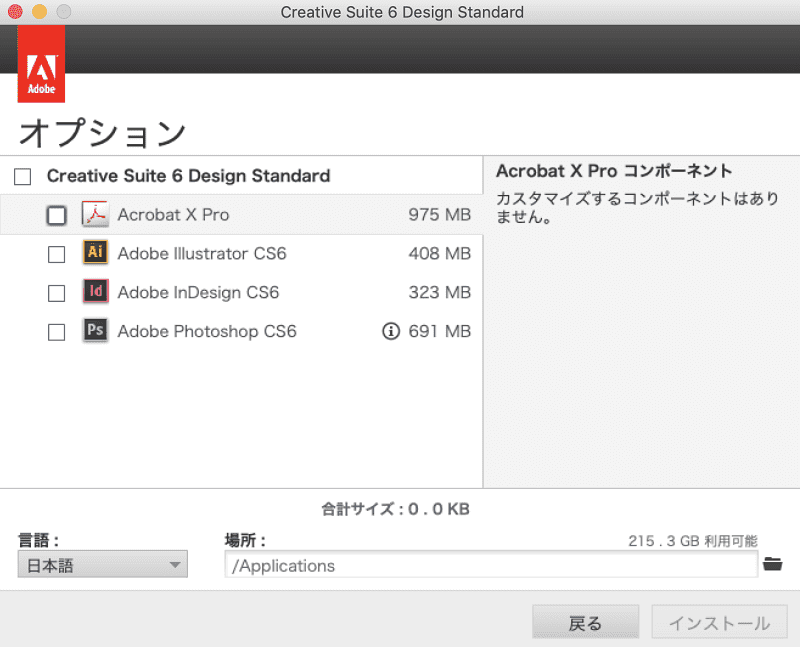Click the インストール install button
The width and height of the screenshot is (800, 647).
(x=719, y=622)
